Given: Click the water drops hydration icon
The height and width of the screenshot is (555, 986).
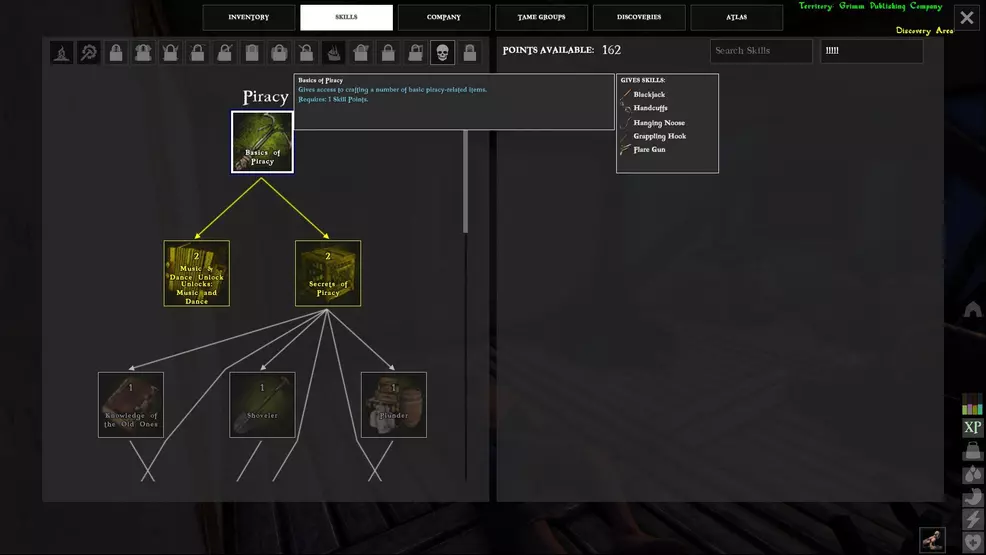Looking at the screenshot, I should 972,474.
